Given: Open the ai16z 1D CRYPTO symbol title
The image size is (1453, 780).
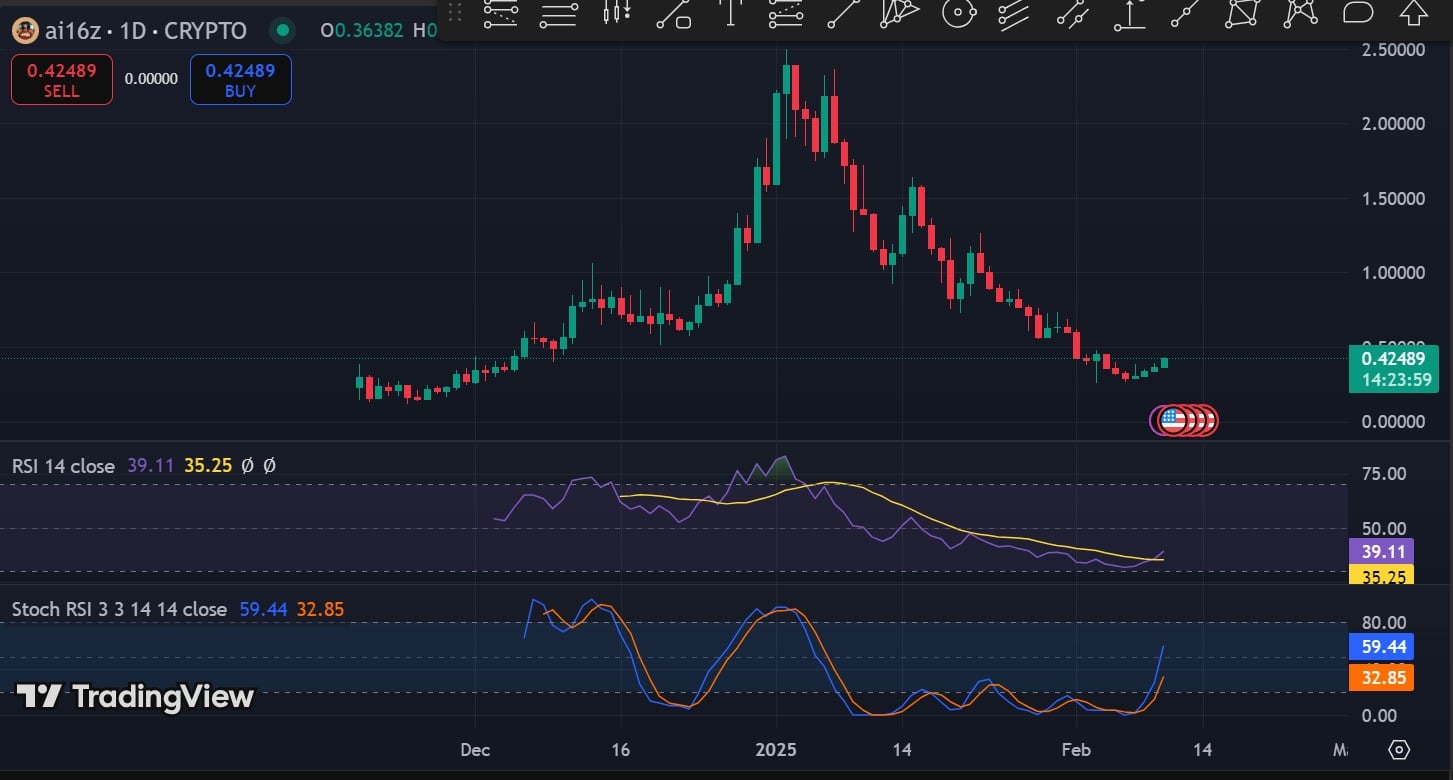Looking at the screenshot, I should tap(145, 31).
